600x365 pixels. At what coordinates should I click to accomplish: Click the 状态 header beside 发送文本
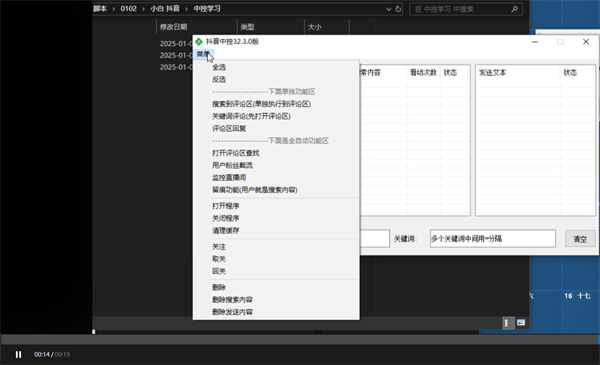pyautogui.click(x=570, y=73)
